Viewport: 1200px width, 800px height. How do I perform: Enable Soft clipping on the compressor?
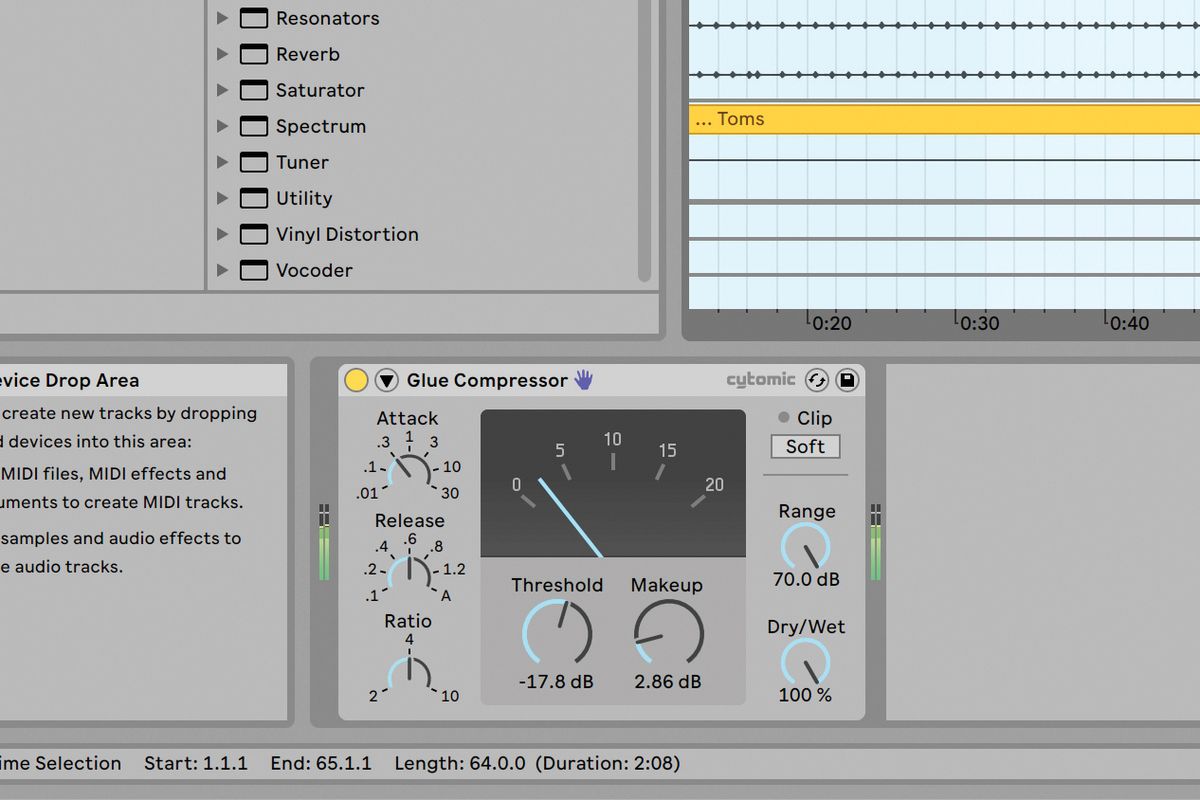pos(804,447)
